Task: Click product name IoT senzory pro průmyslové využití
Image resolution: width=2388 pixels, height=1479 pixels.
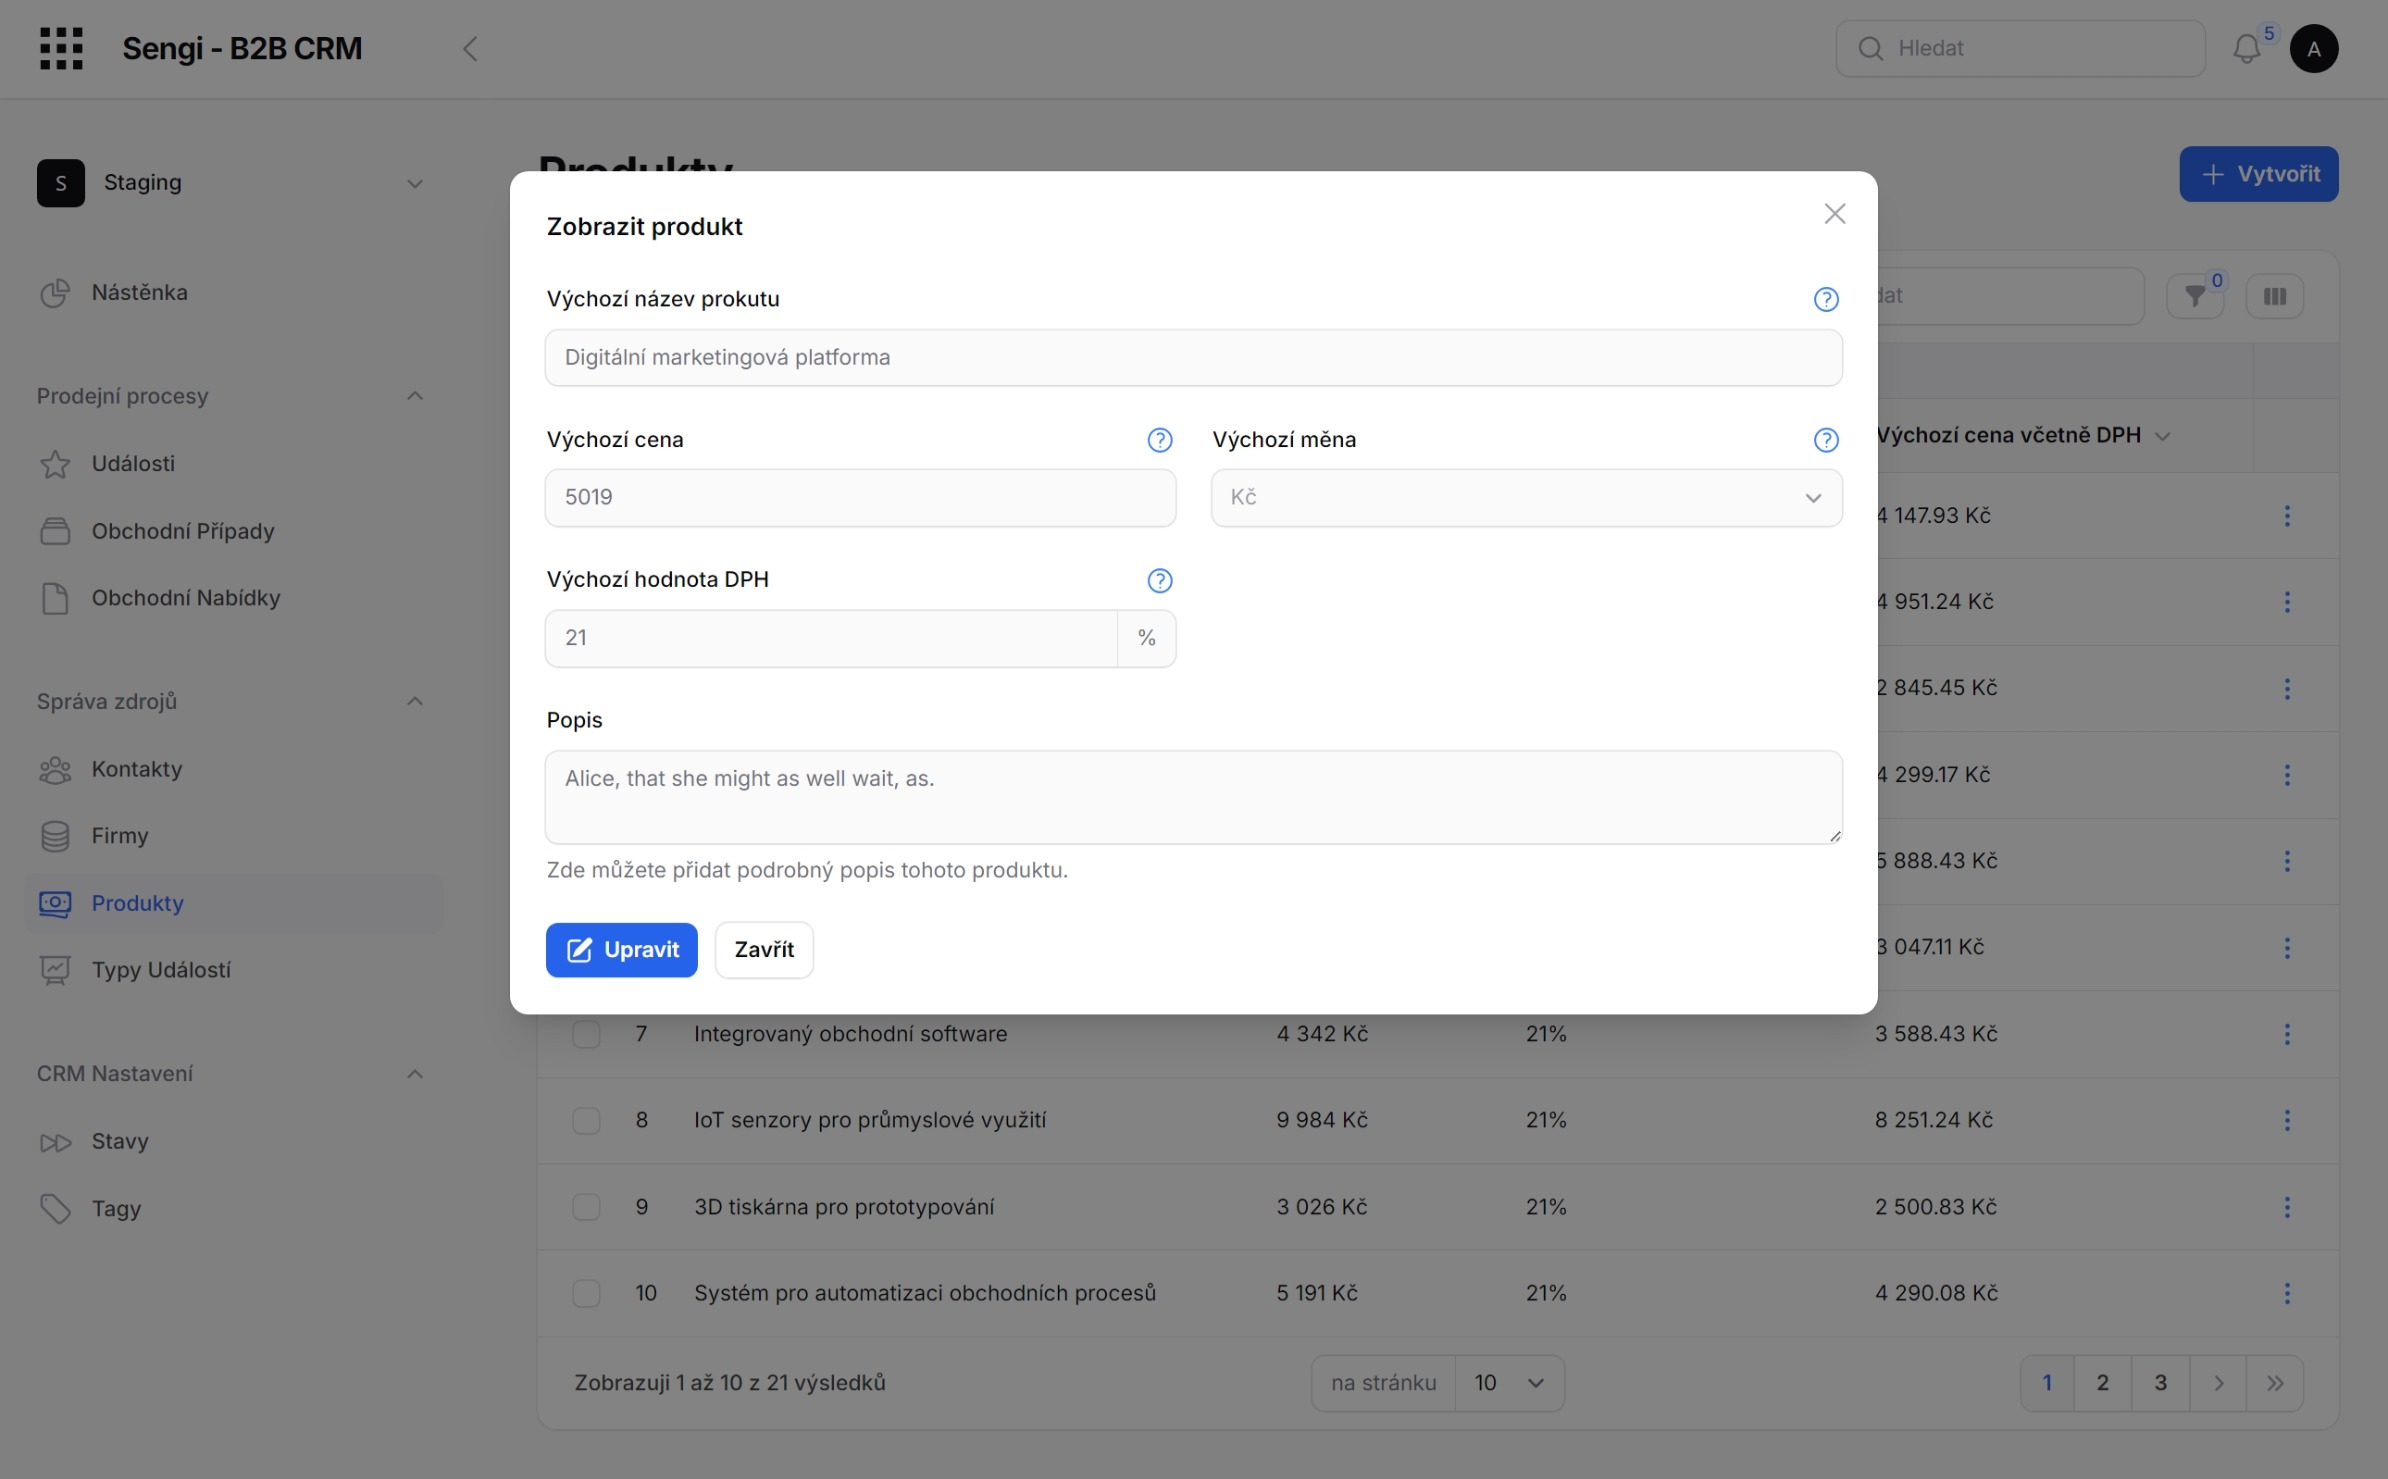Action: click(870, 1120)
